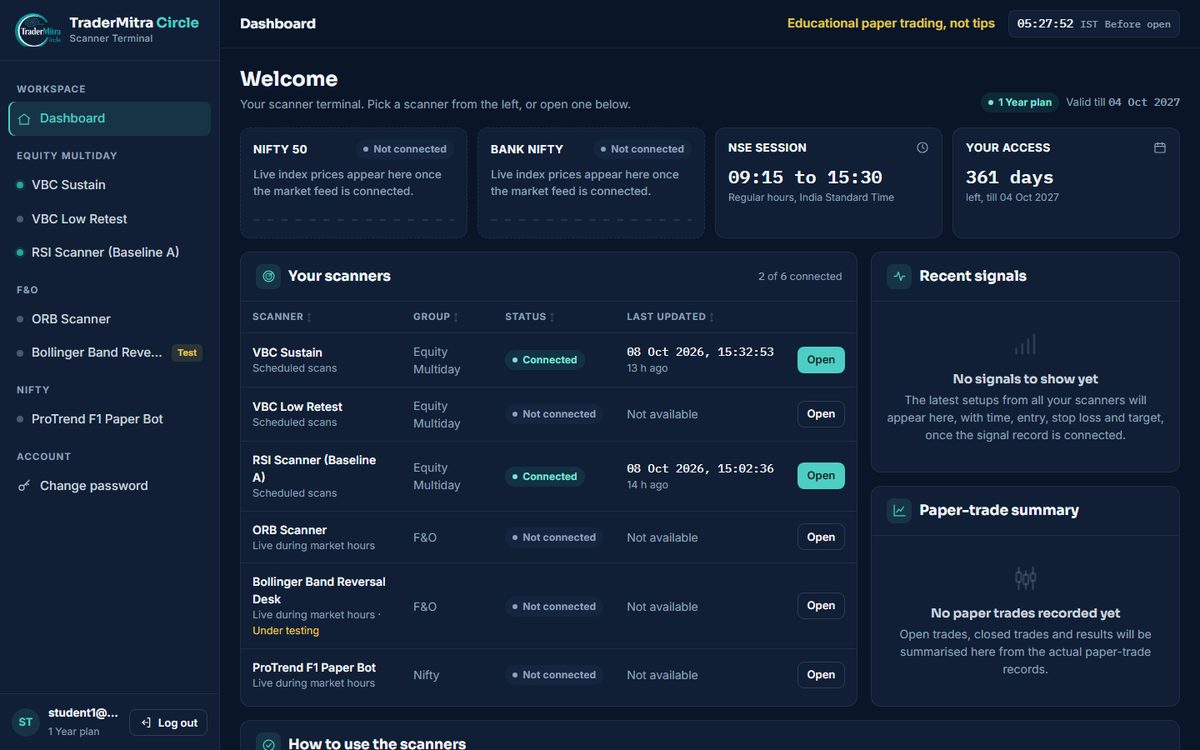This screenshot has height=750, width=1200.
Task: Click the pulse icon beside Recent signals
Action: [x=899, y=276]
